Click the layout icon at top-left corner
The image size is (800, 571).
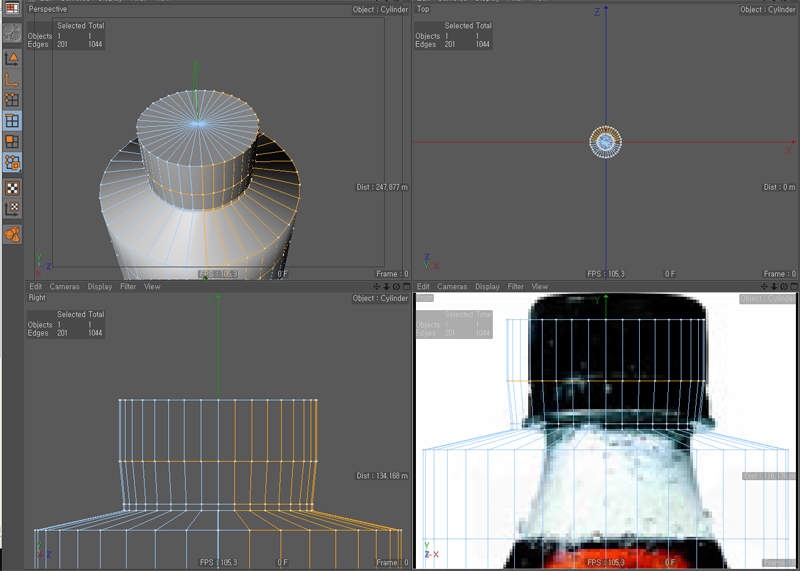click(12, 9)
